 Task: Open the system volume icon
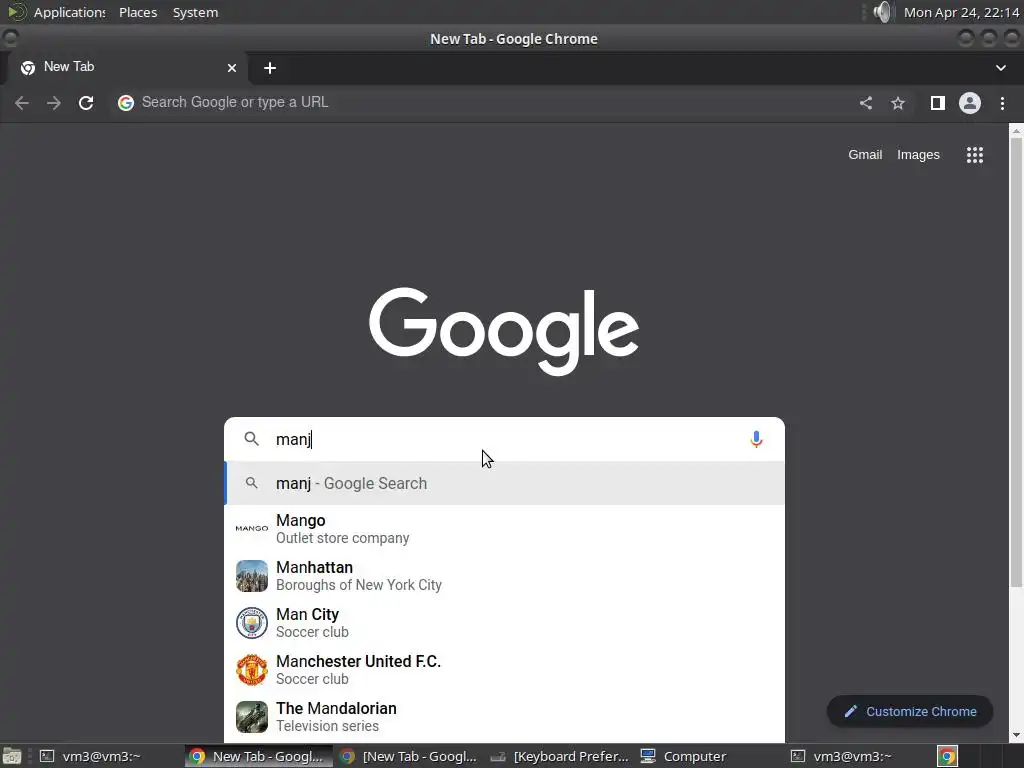[882, 12]
